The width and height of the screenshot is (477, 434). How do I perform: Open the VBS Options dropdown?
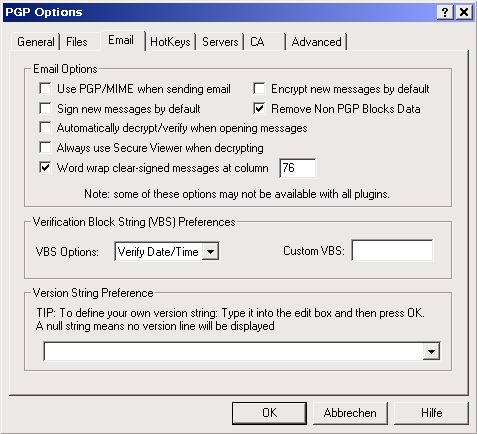[x=210, y=251]
